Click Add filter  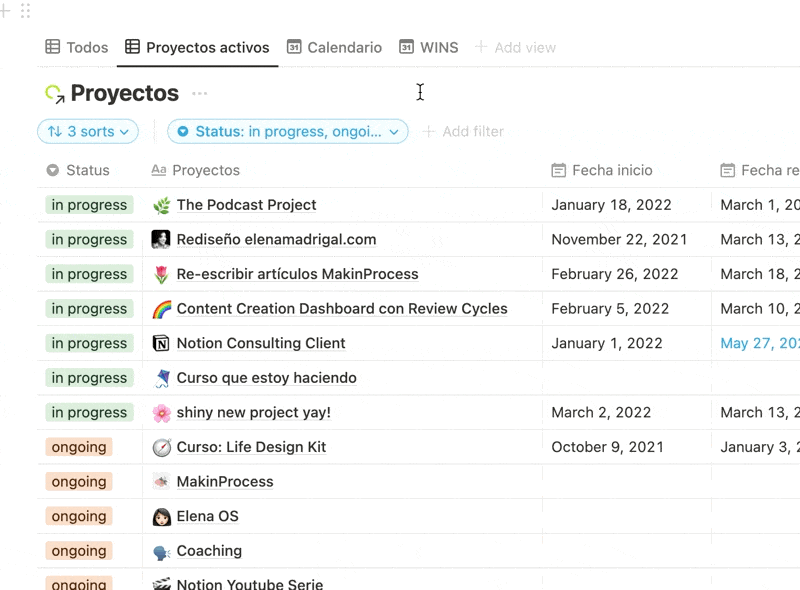(x=463, y=131)
